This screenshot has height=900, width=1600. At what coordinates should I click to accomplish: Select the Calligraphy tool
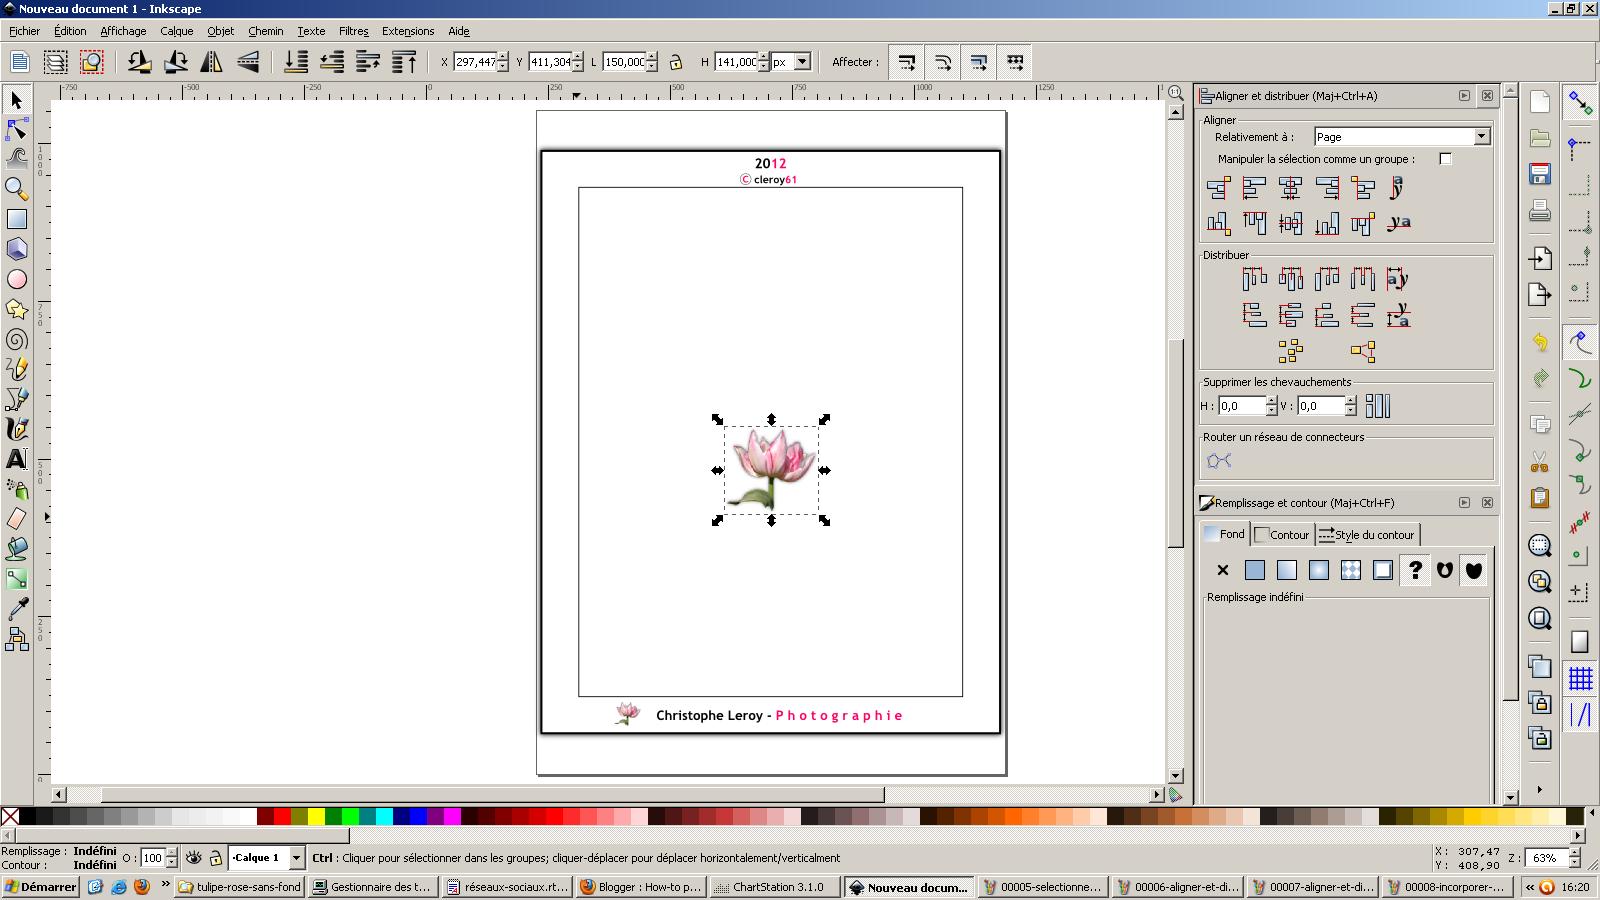[16, 430]
